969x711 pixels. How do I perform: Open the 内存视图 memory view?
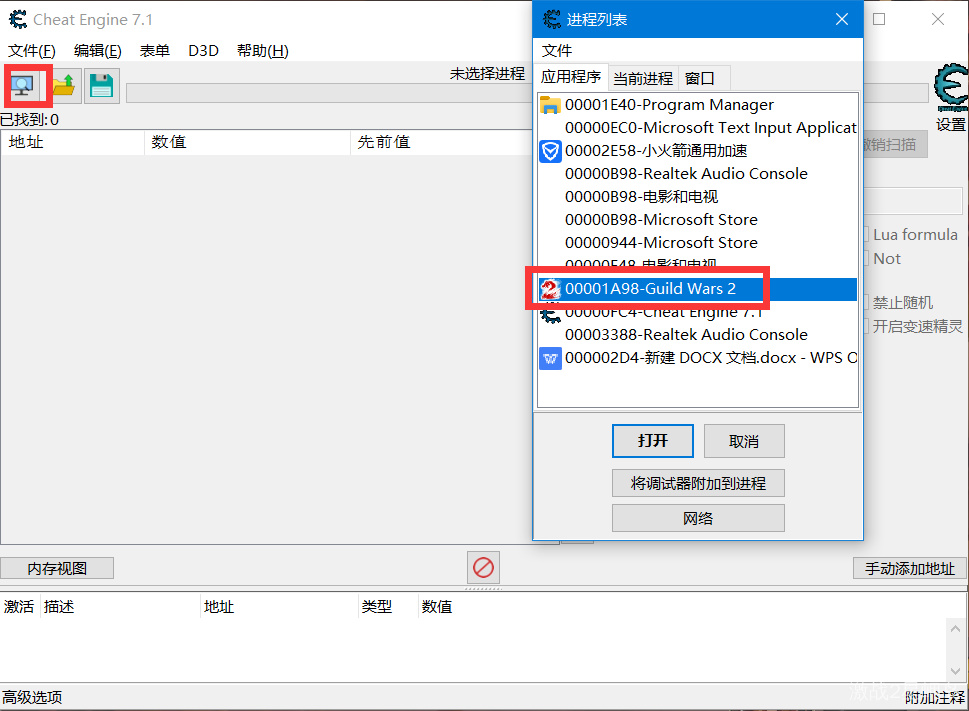[57, 568]
